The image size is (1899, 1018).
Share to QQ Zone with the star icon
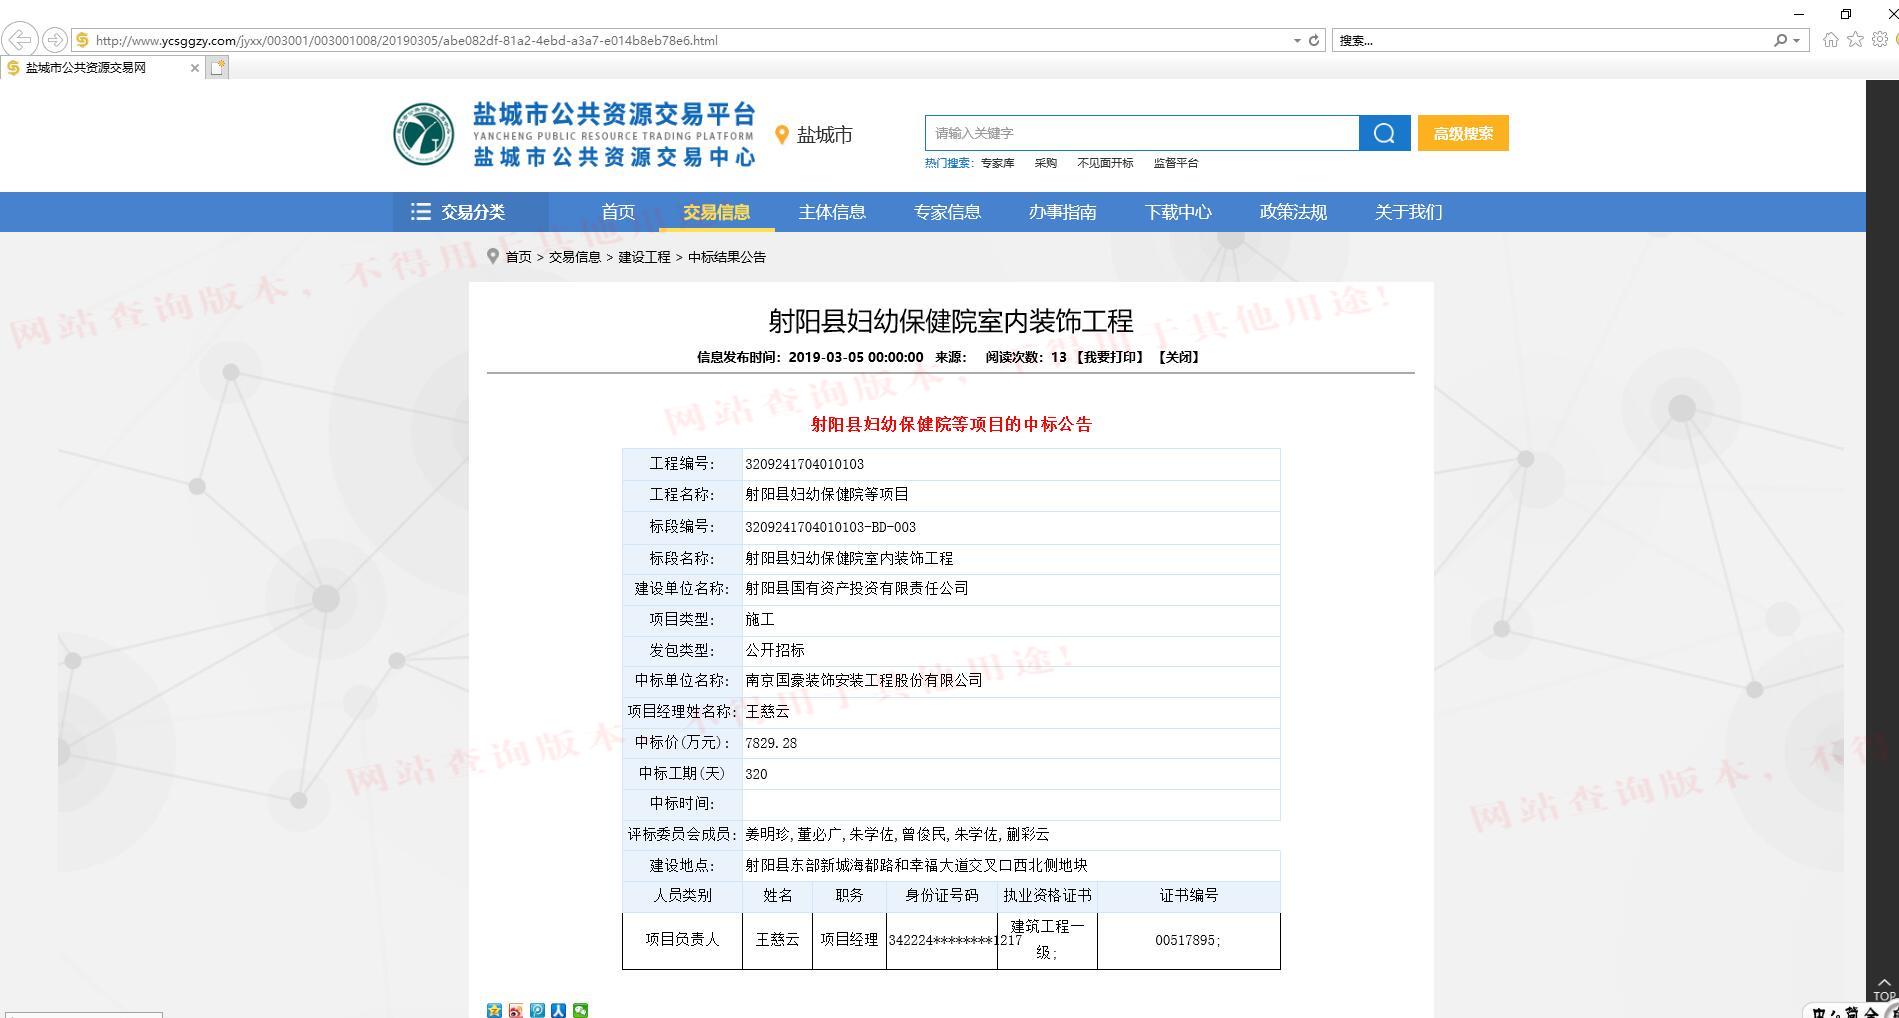(494, 1010)
